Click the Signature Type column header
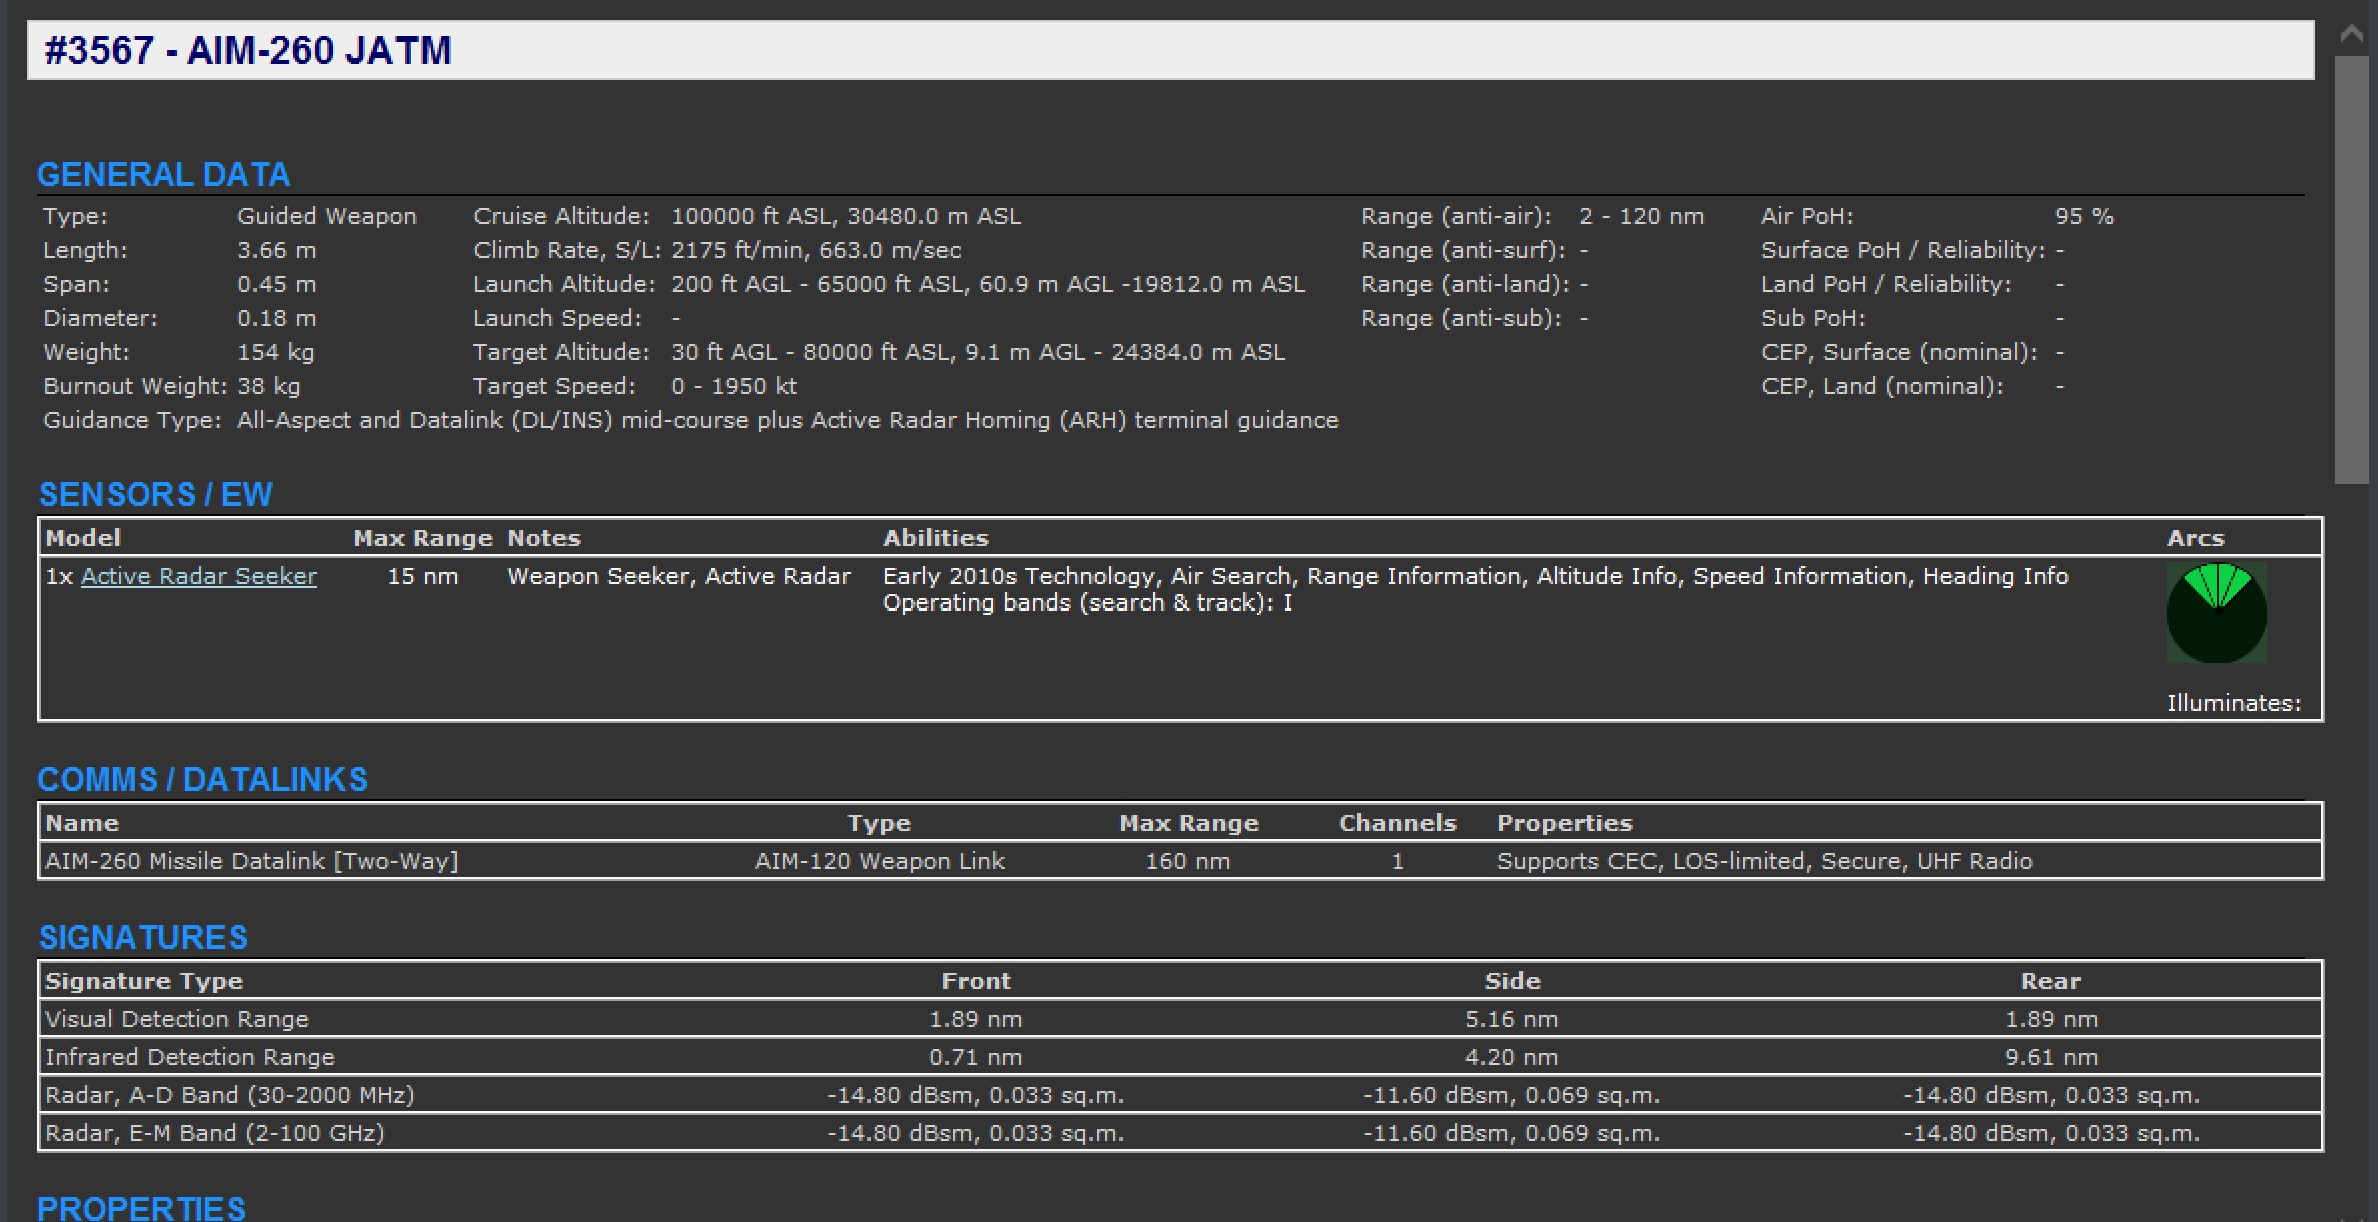The width and height of the screenshot is (2378, 1222). point(143,980)
